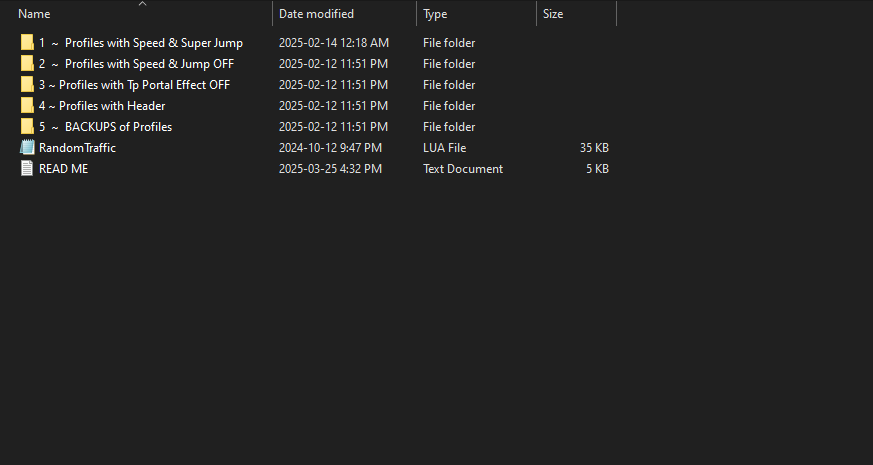
Task: Click the 35 KB size of RandomTraffic
Action: [594, 148]
